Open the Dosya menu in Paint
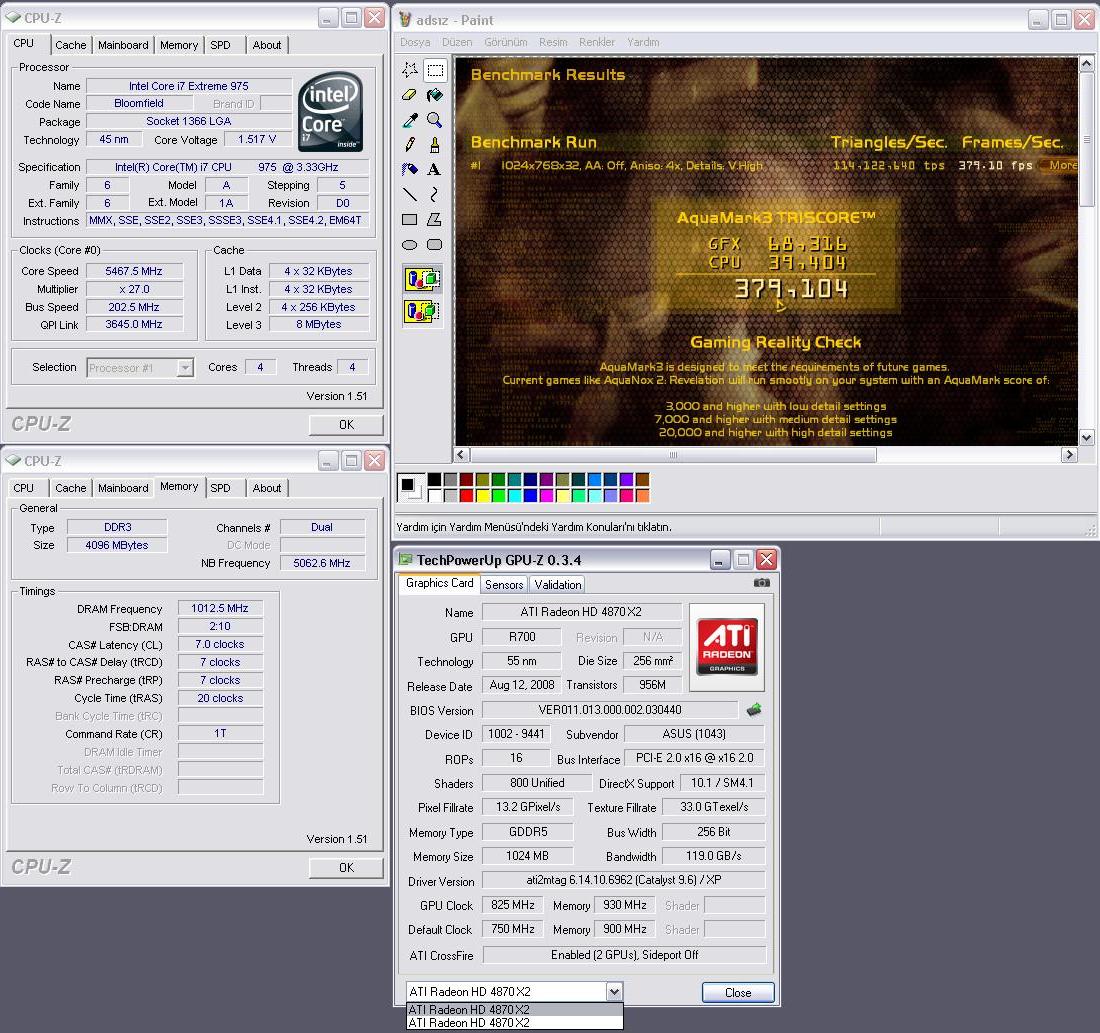The width and height of the screenshot is (1100, 1033). (x=415, y=42)
